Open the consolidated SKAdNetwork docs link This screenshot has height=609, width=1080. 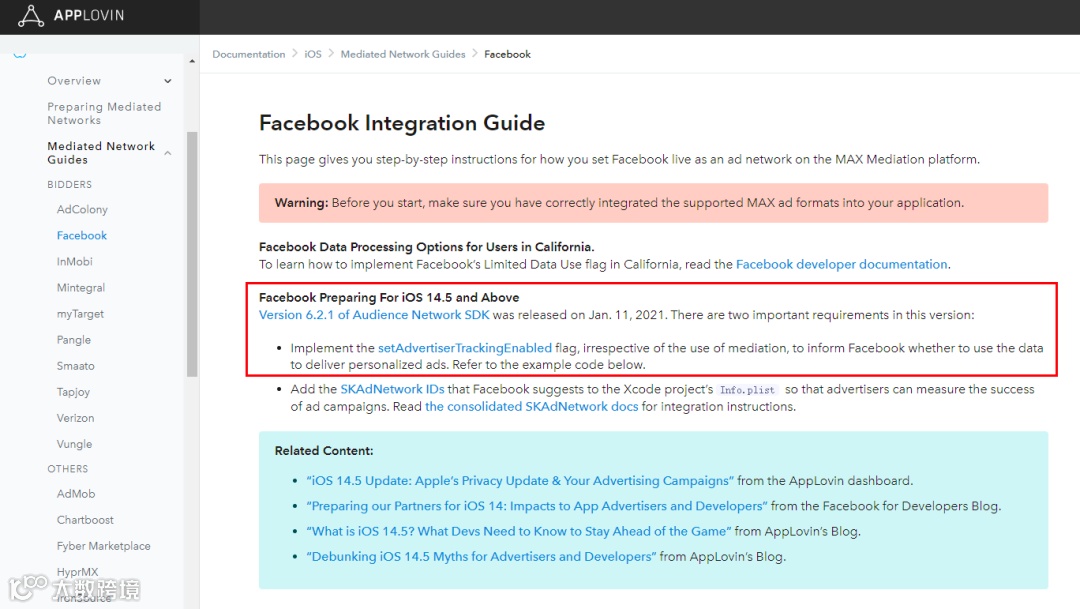click(531, 406)
